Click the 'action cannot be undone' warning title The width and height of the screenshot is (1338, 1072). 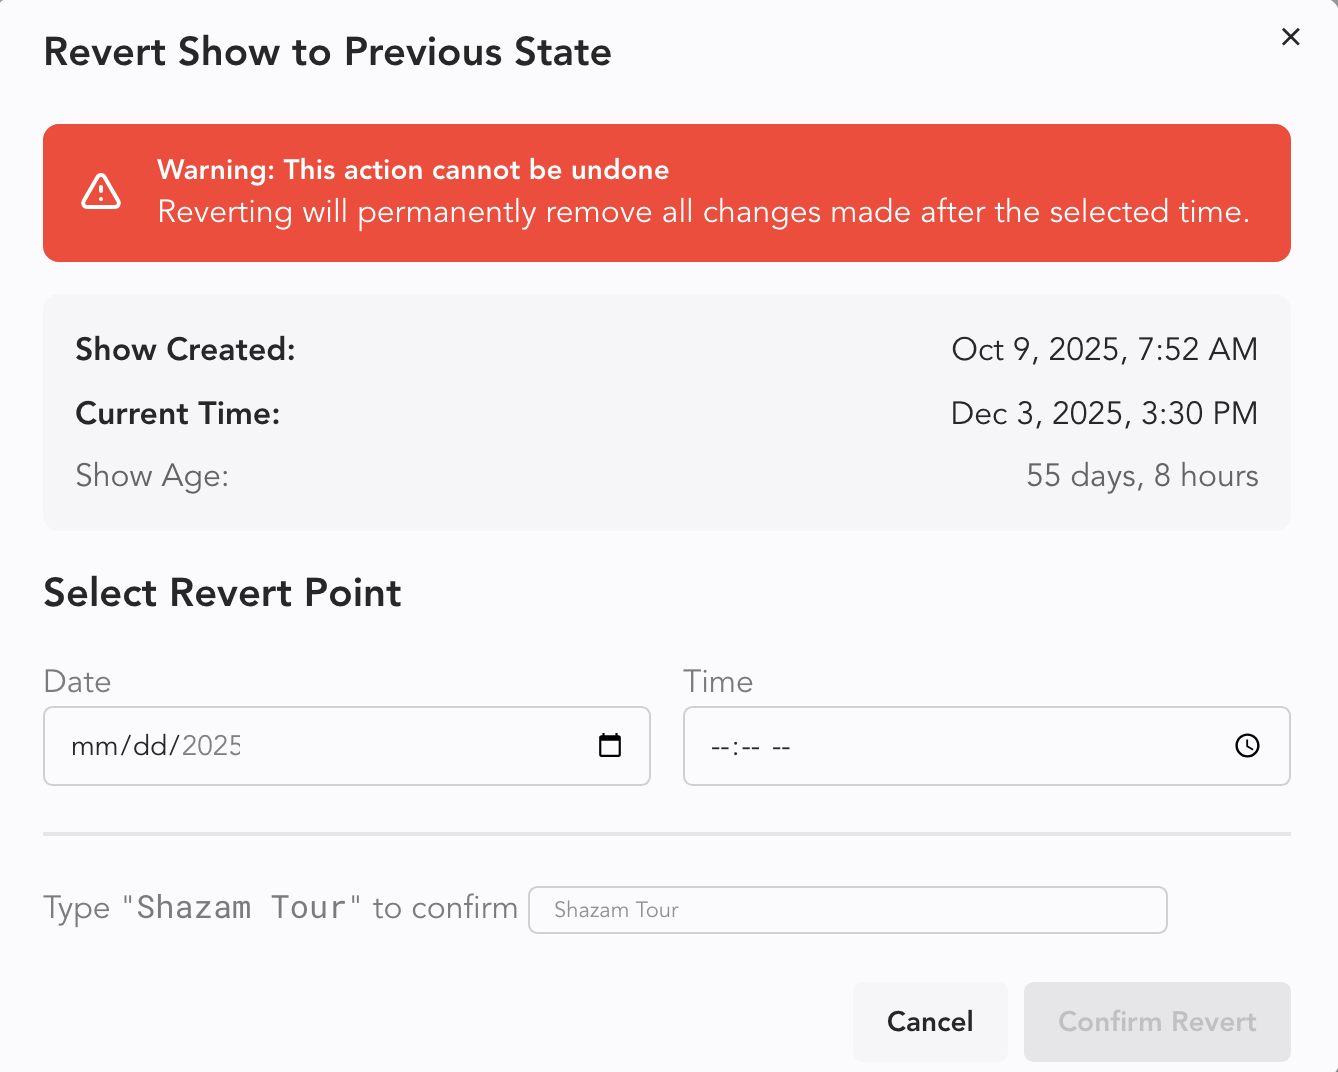[413, 170]
